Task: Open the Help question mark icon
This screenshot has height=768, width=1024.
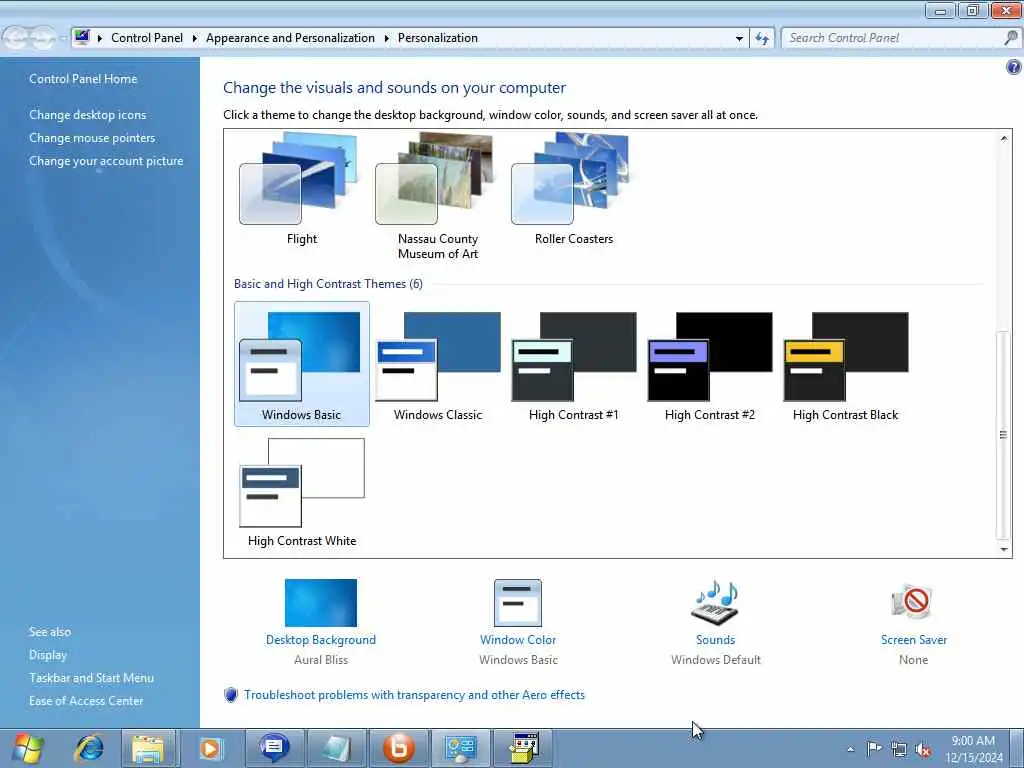Action: (1014, 67)
